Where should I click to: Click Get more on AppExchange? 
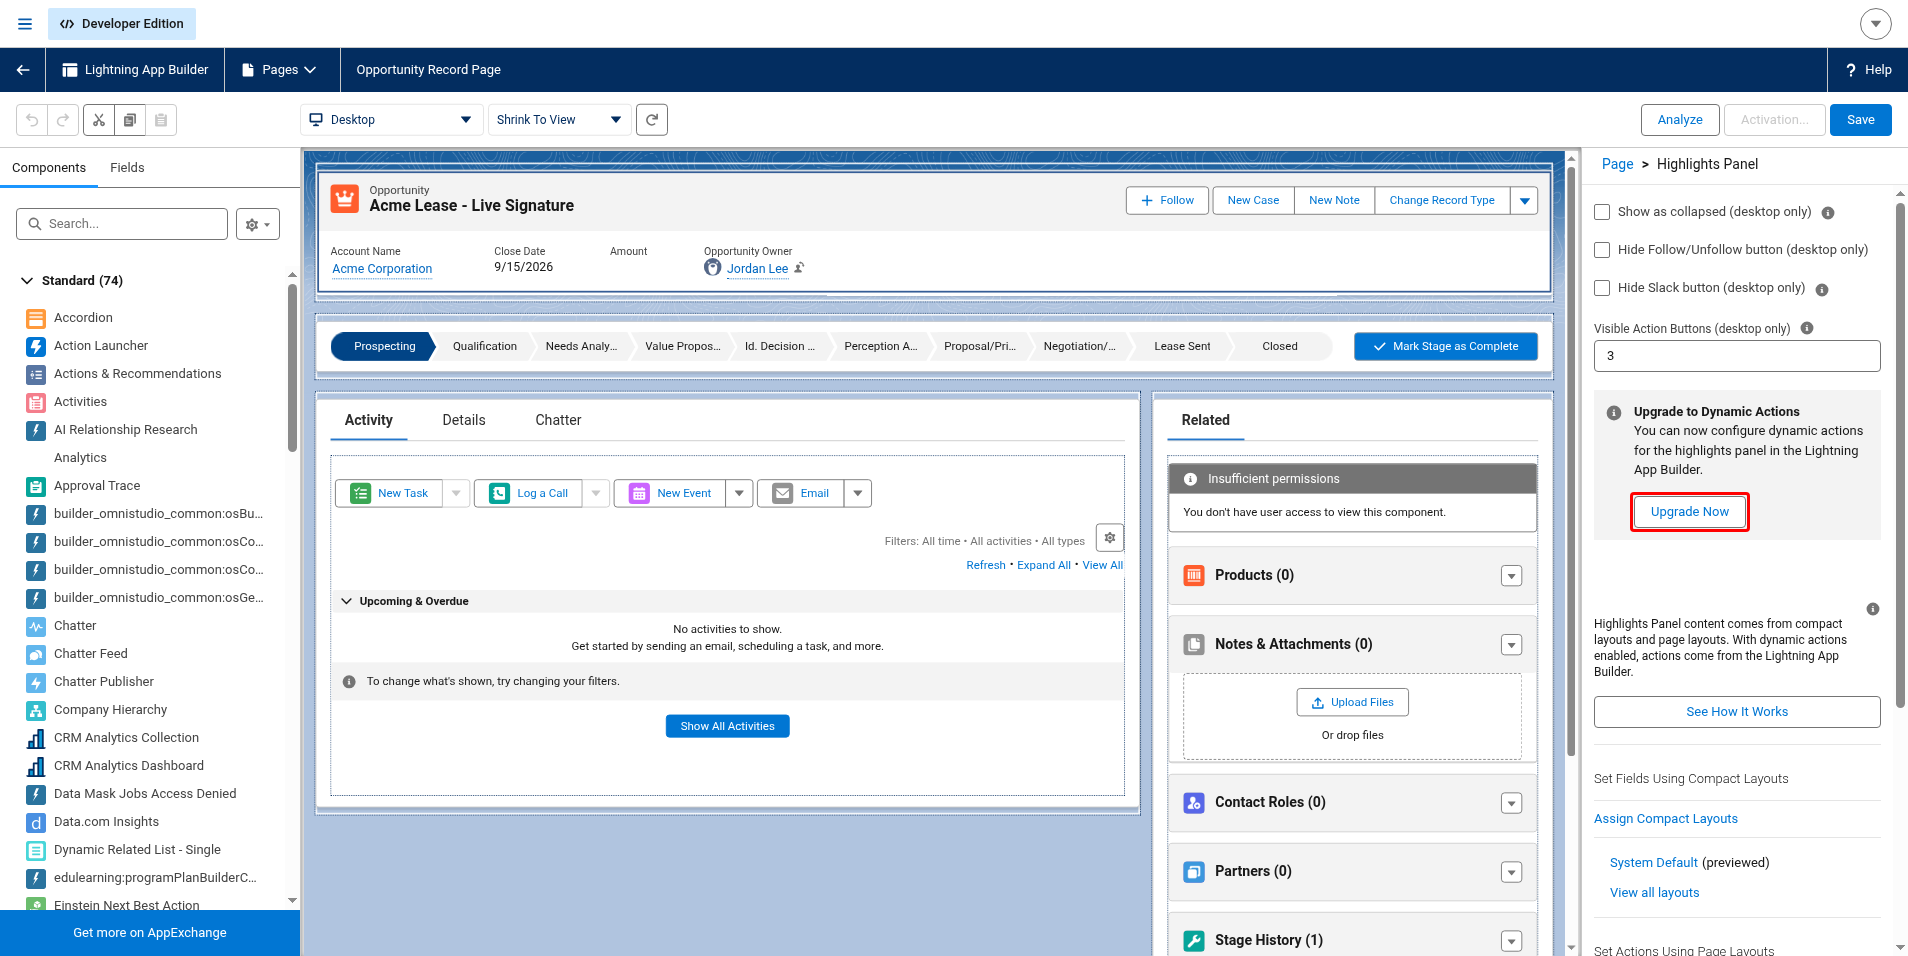point(150,933)
